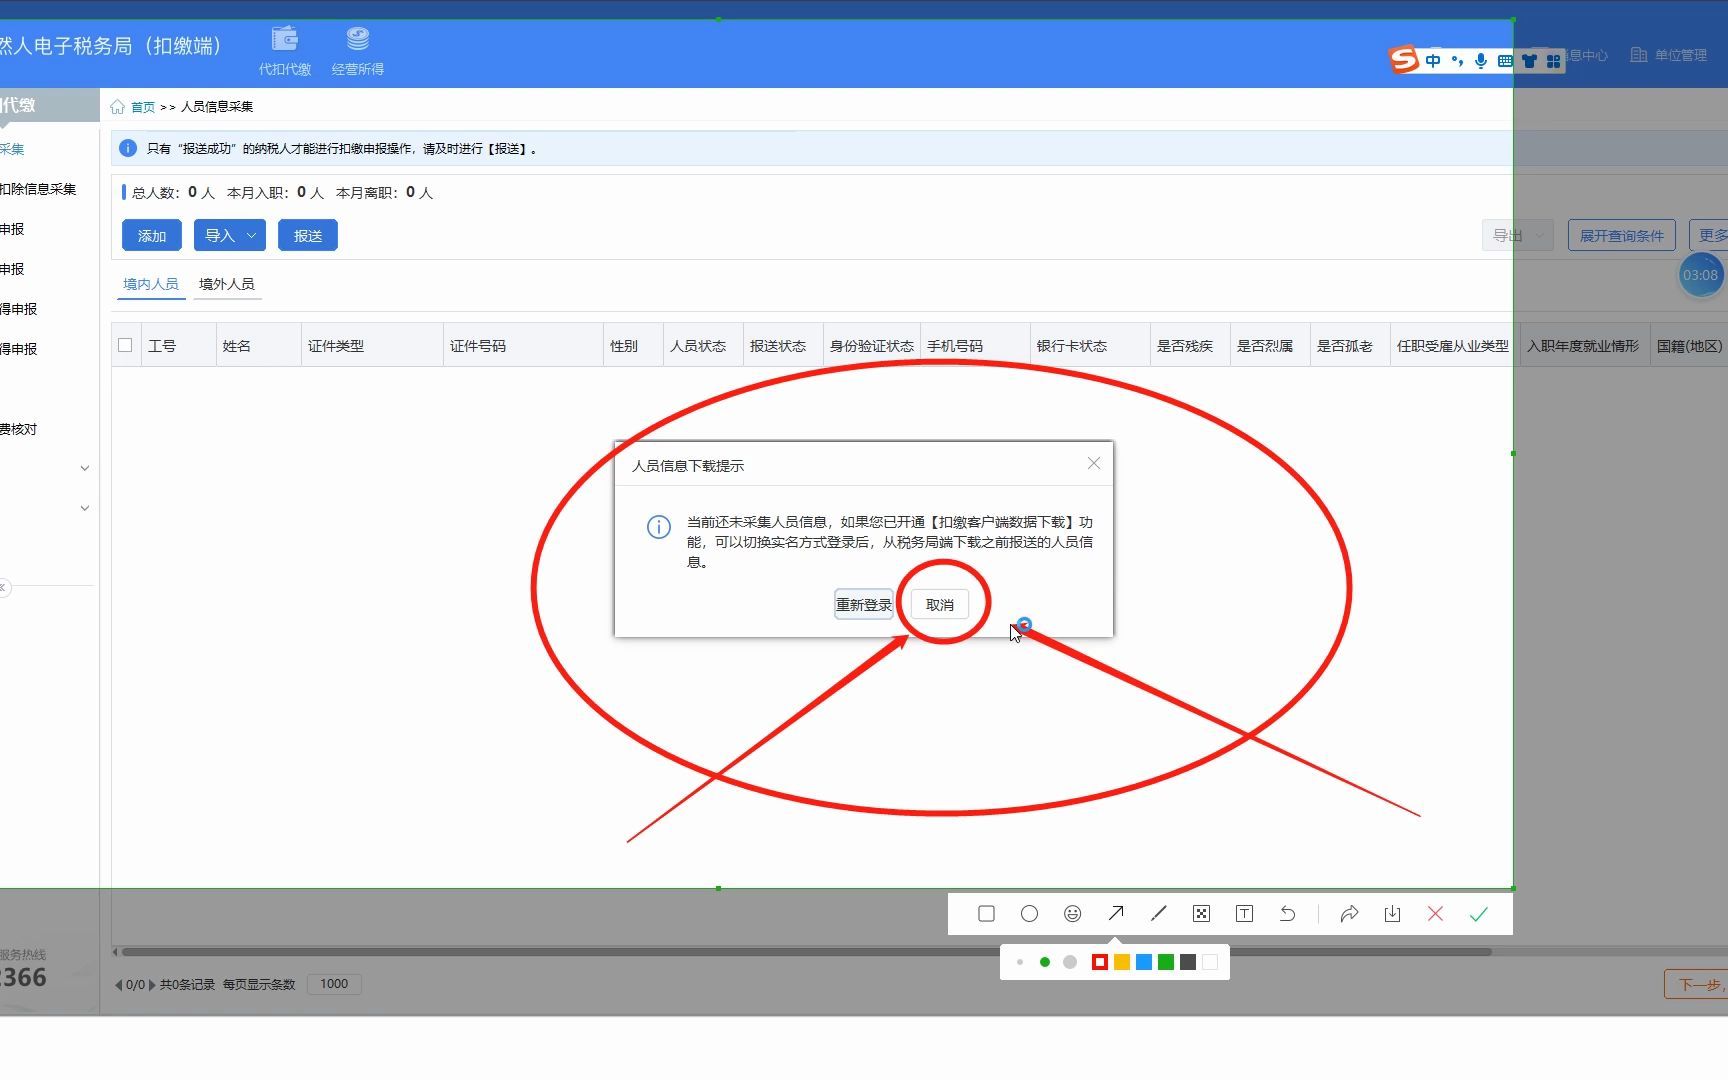This screenshot has width=1728, height=1080.
Task: Toggle Sogou punctuation mode
Action: 1457,60
